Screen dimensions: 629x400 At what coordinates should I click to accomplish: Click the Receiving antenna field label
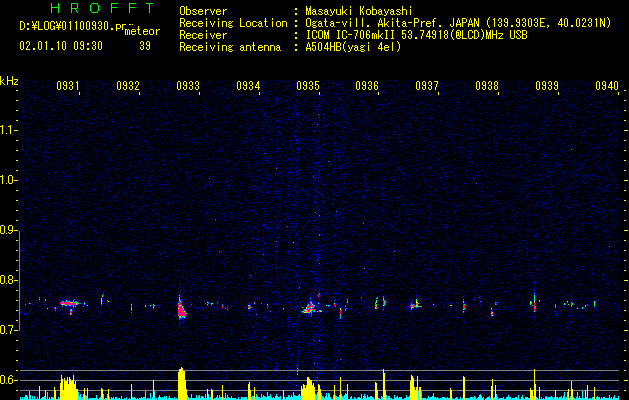pyautogui.click(x=230, y=47)
